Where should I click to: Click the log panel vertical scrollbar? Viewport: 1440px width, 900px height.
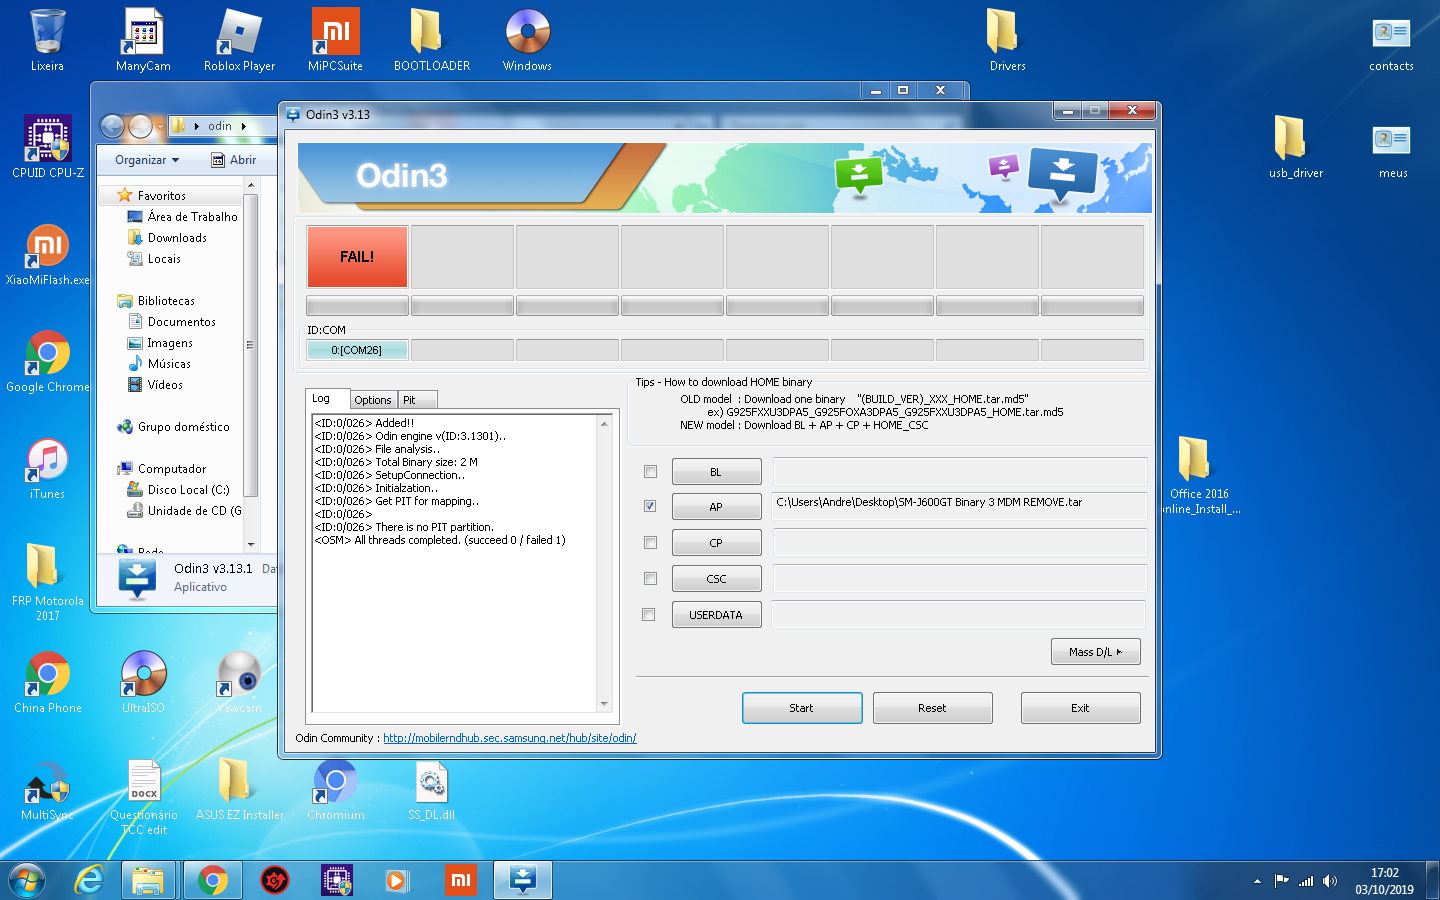(x=604, y=564)
